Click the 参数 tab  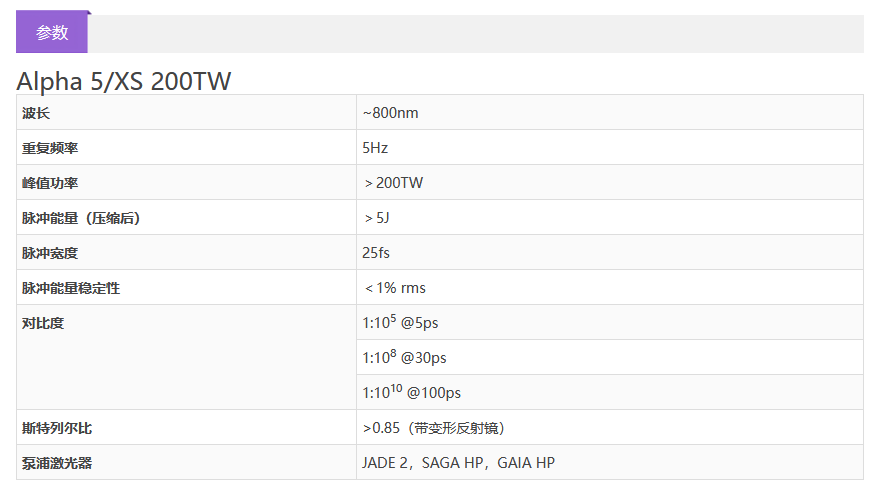point(52,33)
